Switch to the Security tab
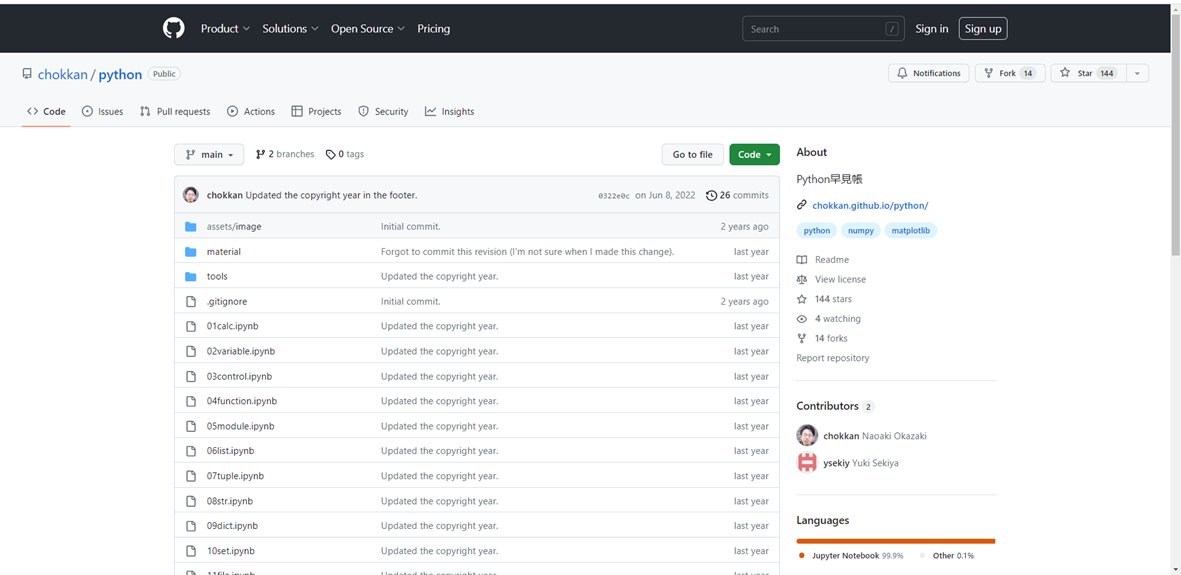1181x575 pixels. point(383,112)
